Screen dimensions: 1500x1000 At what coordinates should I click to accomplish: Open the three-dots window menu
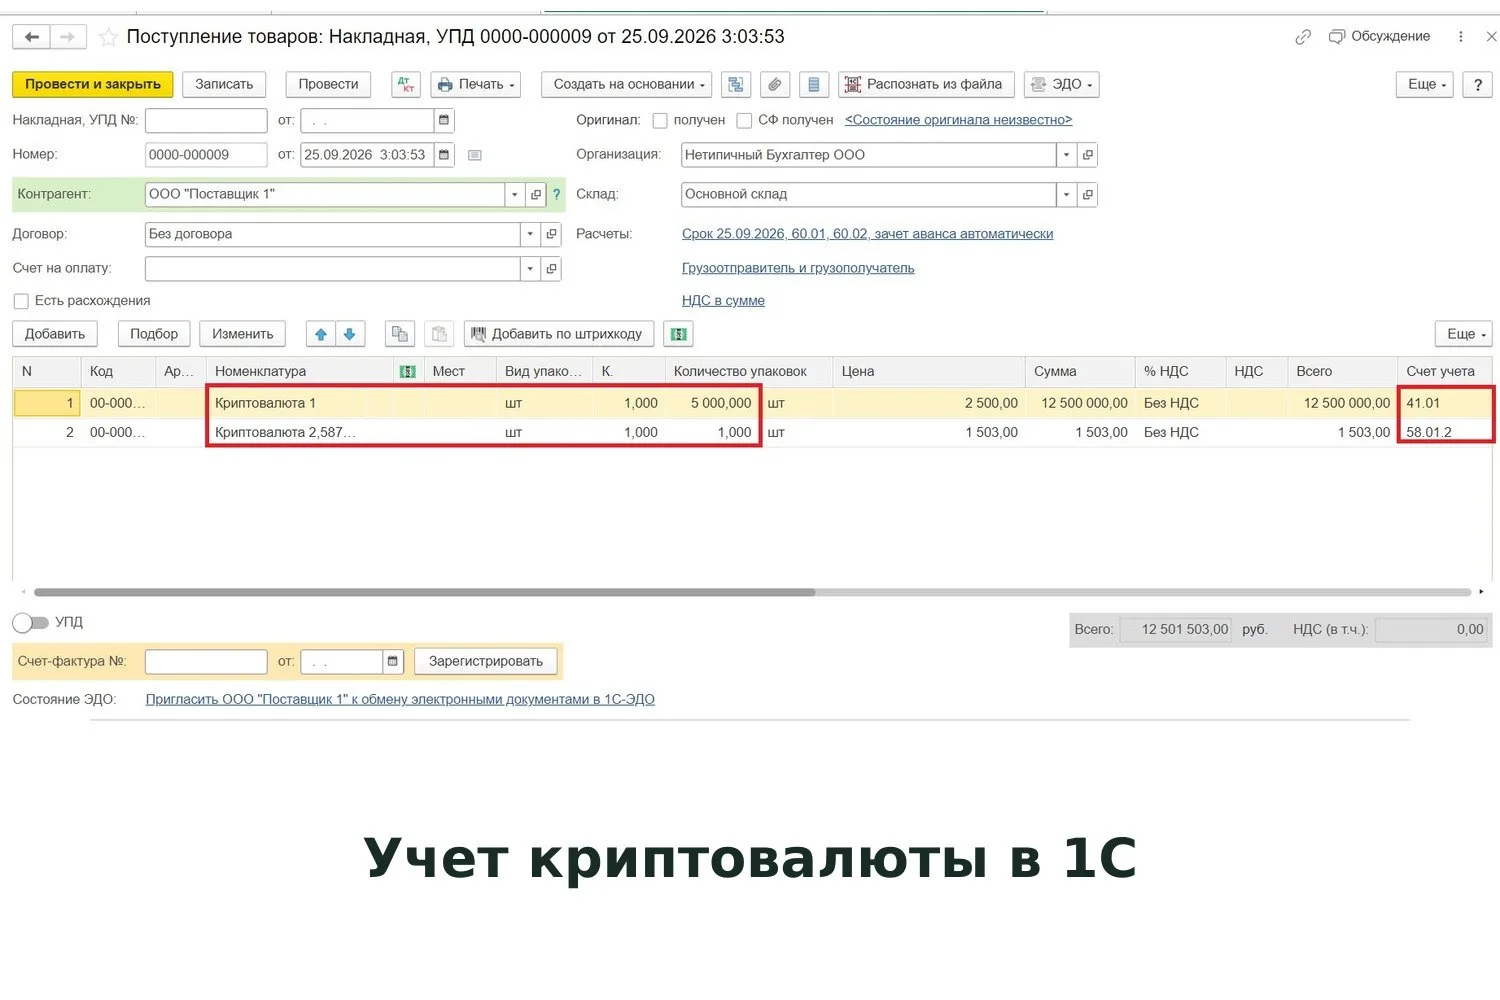coord(1461,37)
